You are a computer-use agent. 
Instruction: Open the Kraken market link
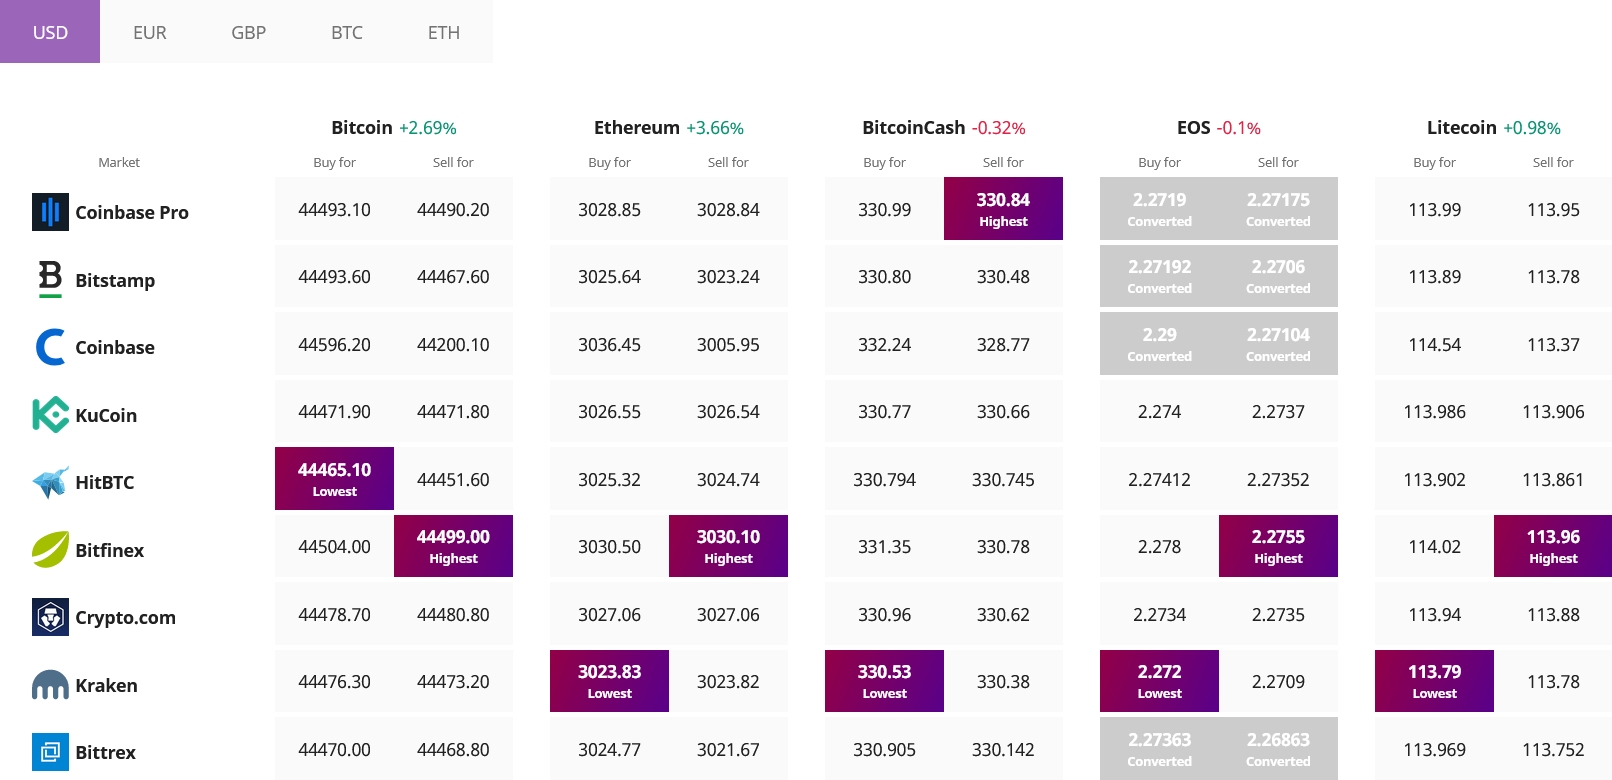pyautogui.click(x=106, y=685)
